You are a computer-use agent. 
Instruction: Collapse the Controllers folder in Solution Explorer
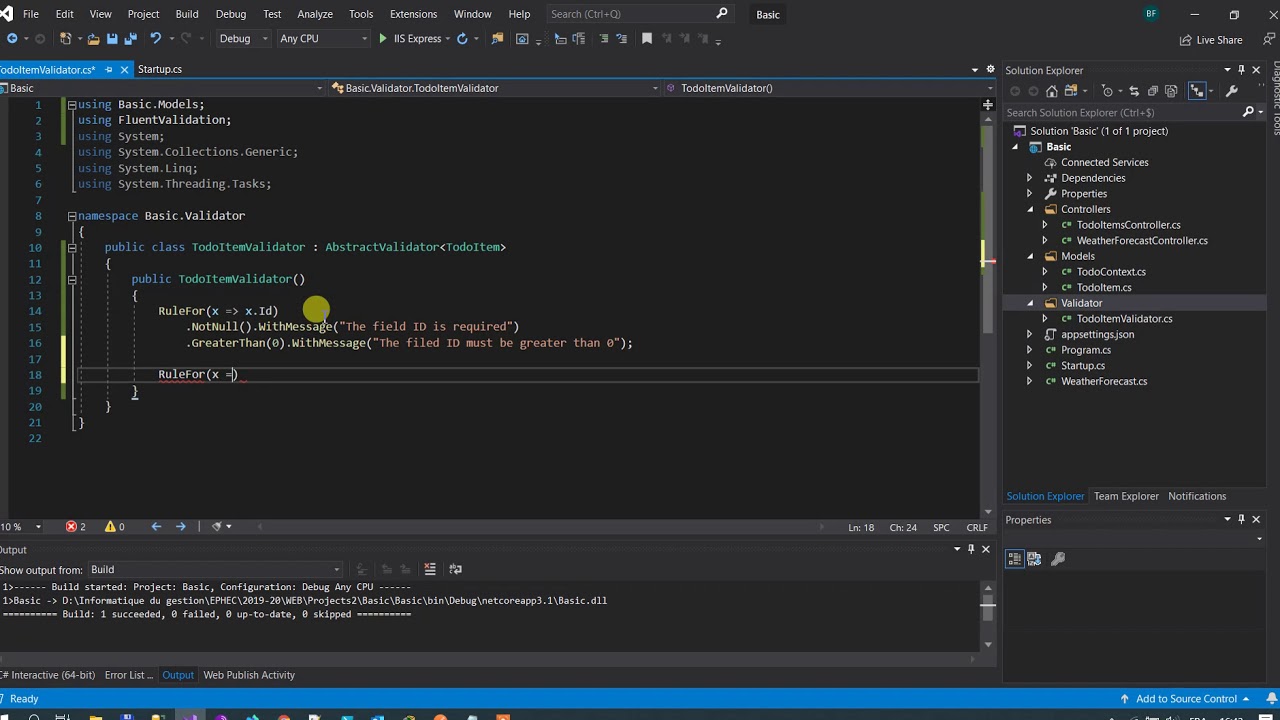pyautogui.click(x=1030, y=210)
